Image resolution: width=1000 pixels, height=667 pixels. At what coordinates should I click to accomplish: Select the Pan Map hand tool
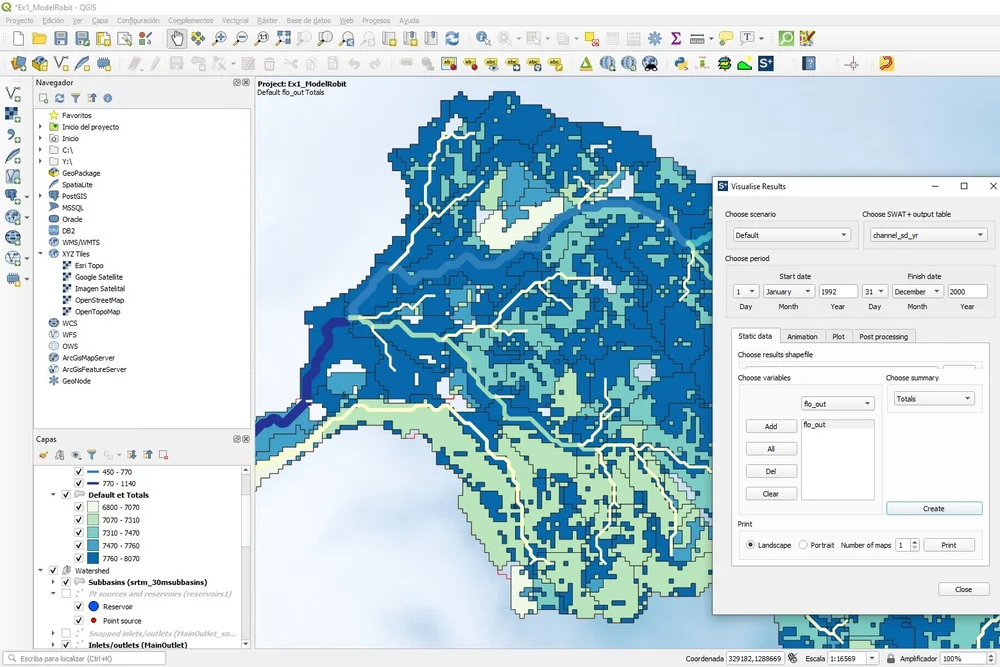[x=177, y=39]
